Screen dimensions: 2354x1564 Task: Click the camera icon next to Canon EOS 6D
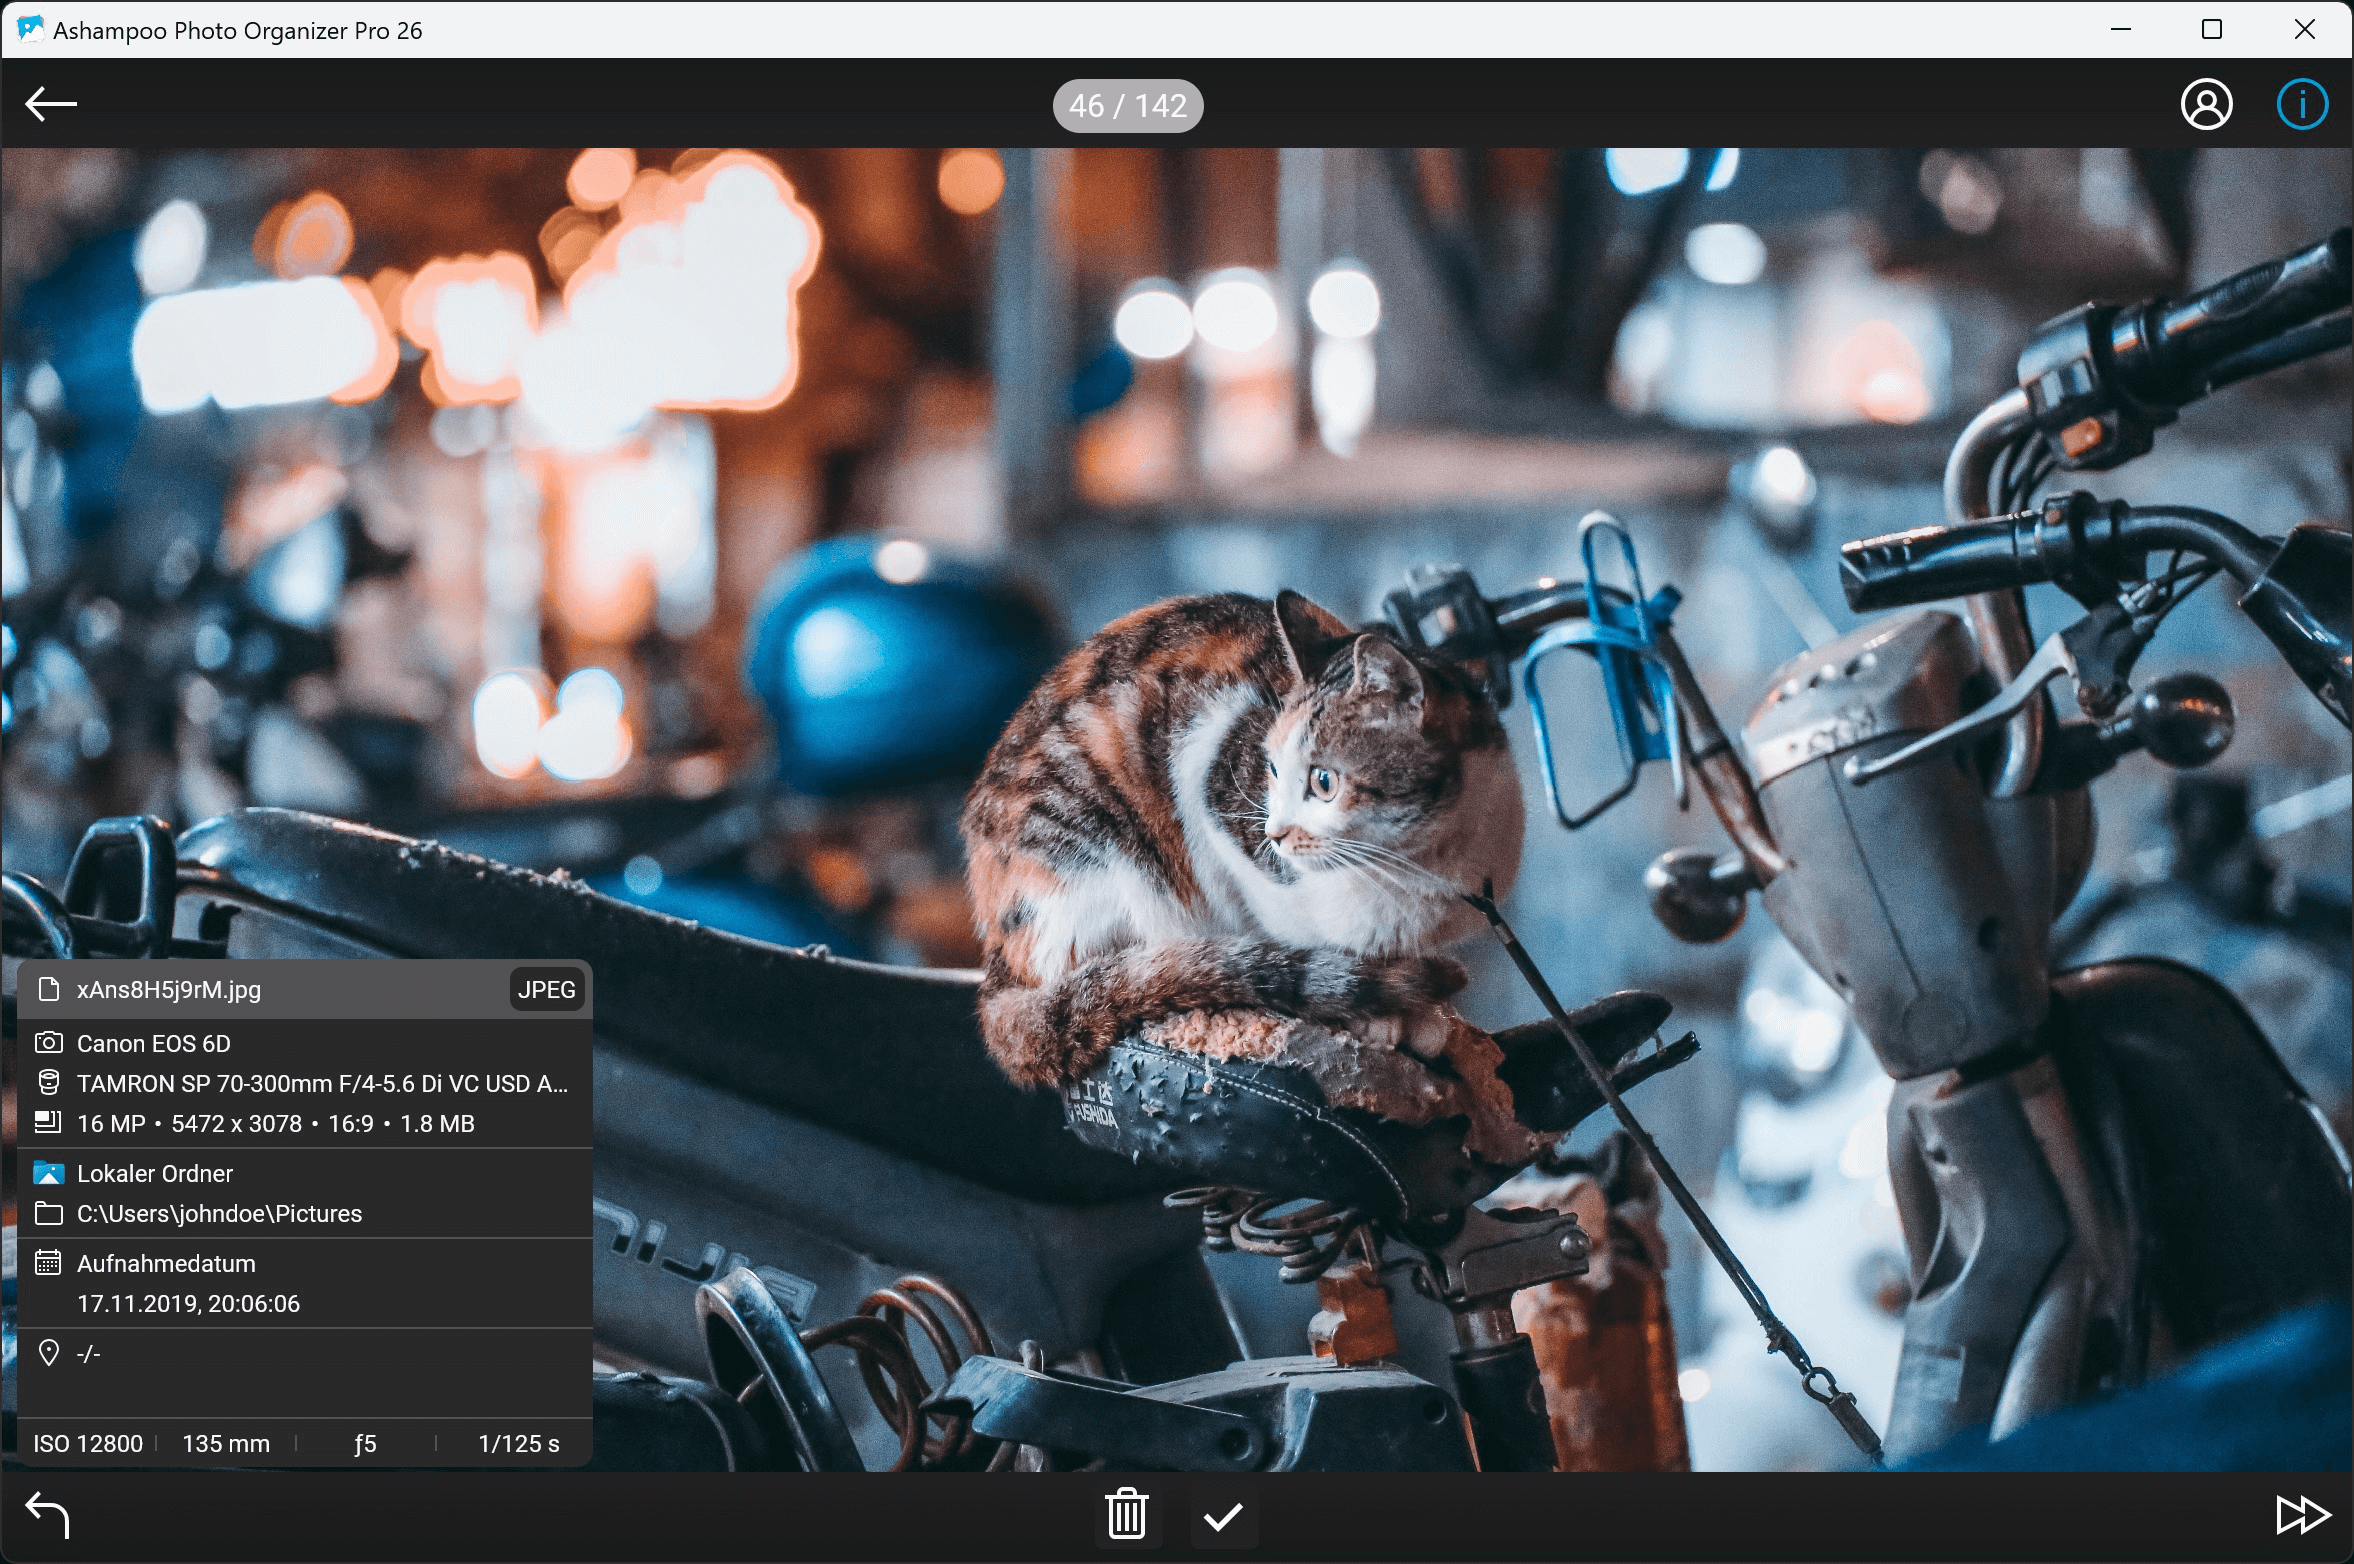click(48, 1043)
